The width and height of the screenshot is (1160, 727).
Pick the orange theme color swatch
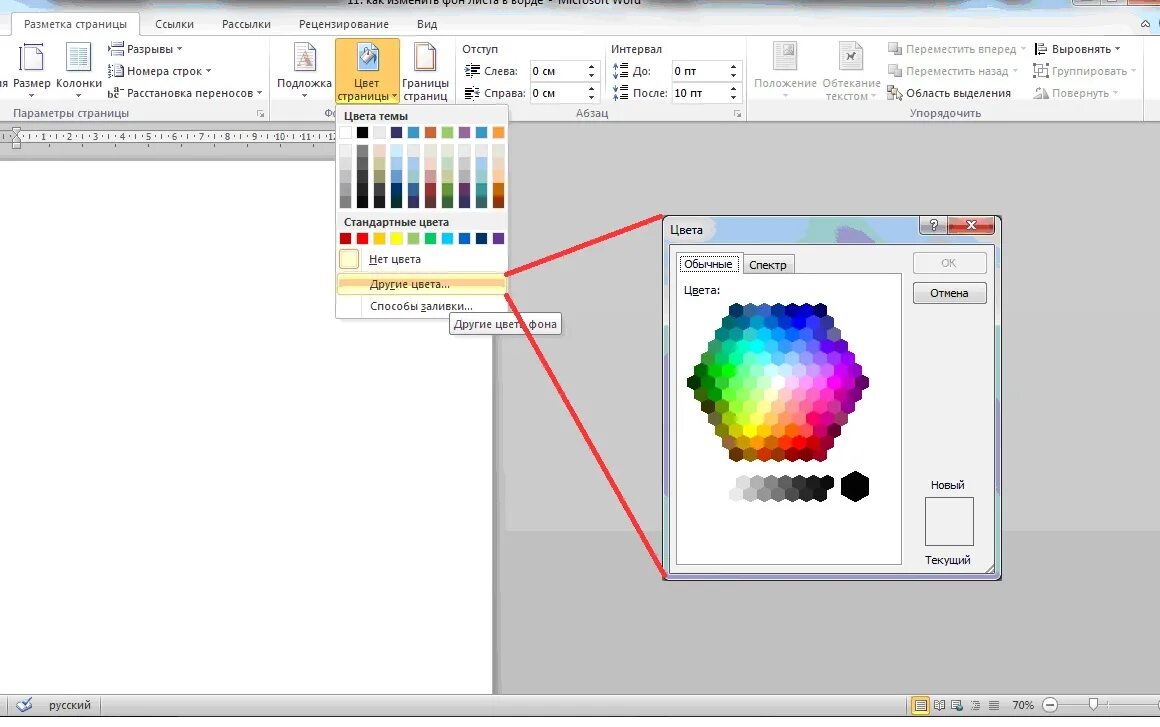coord(499,132)
